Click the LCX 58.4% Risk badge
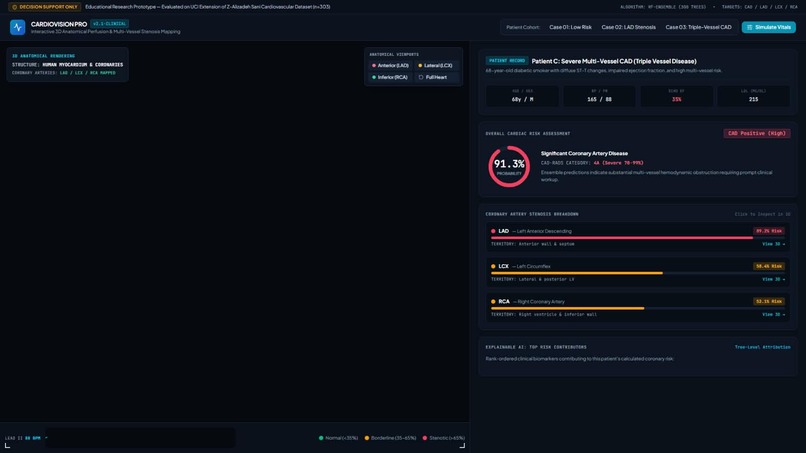 pos(769,266)
